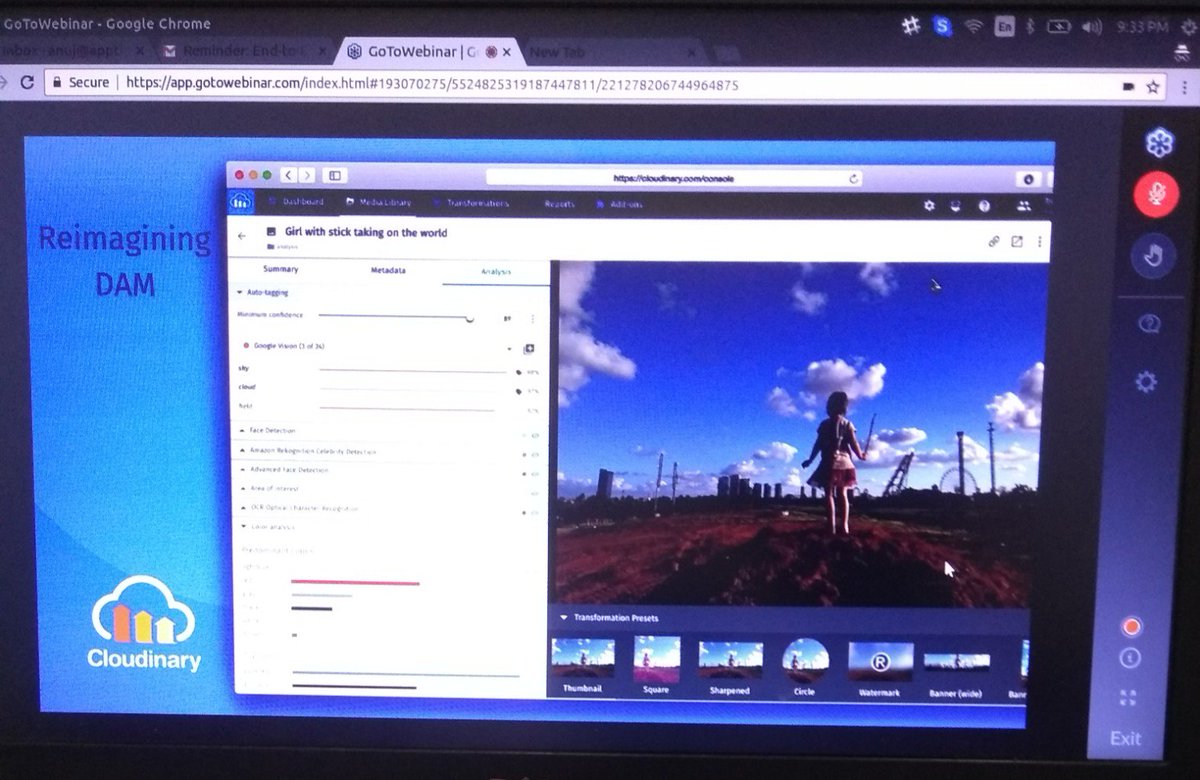Open the Cloudinary Dashboard menu item
Image resolution: width=1200 pixels, height=780 pixels.
[x=296, y=202]
